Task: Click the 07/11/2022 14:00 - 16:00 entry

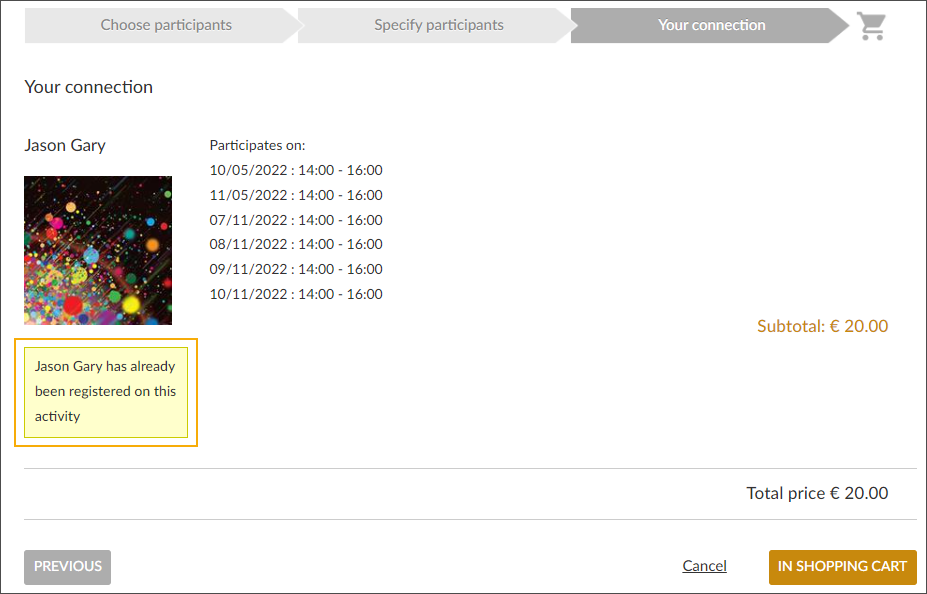Action: pos(296,219)
